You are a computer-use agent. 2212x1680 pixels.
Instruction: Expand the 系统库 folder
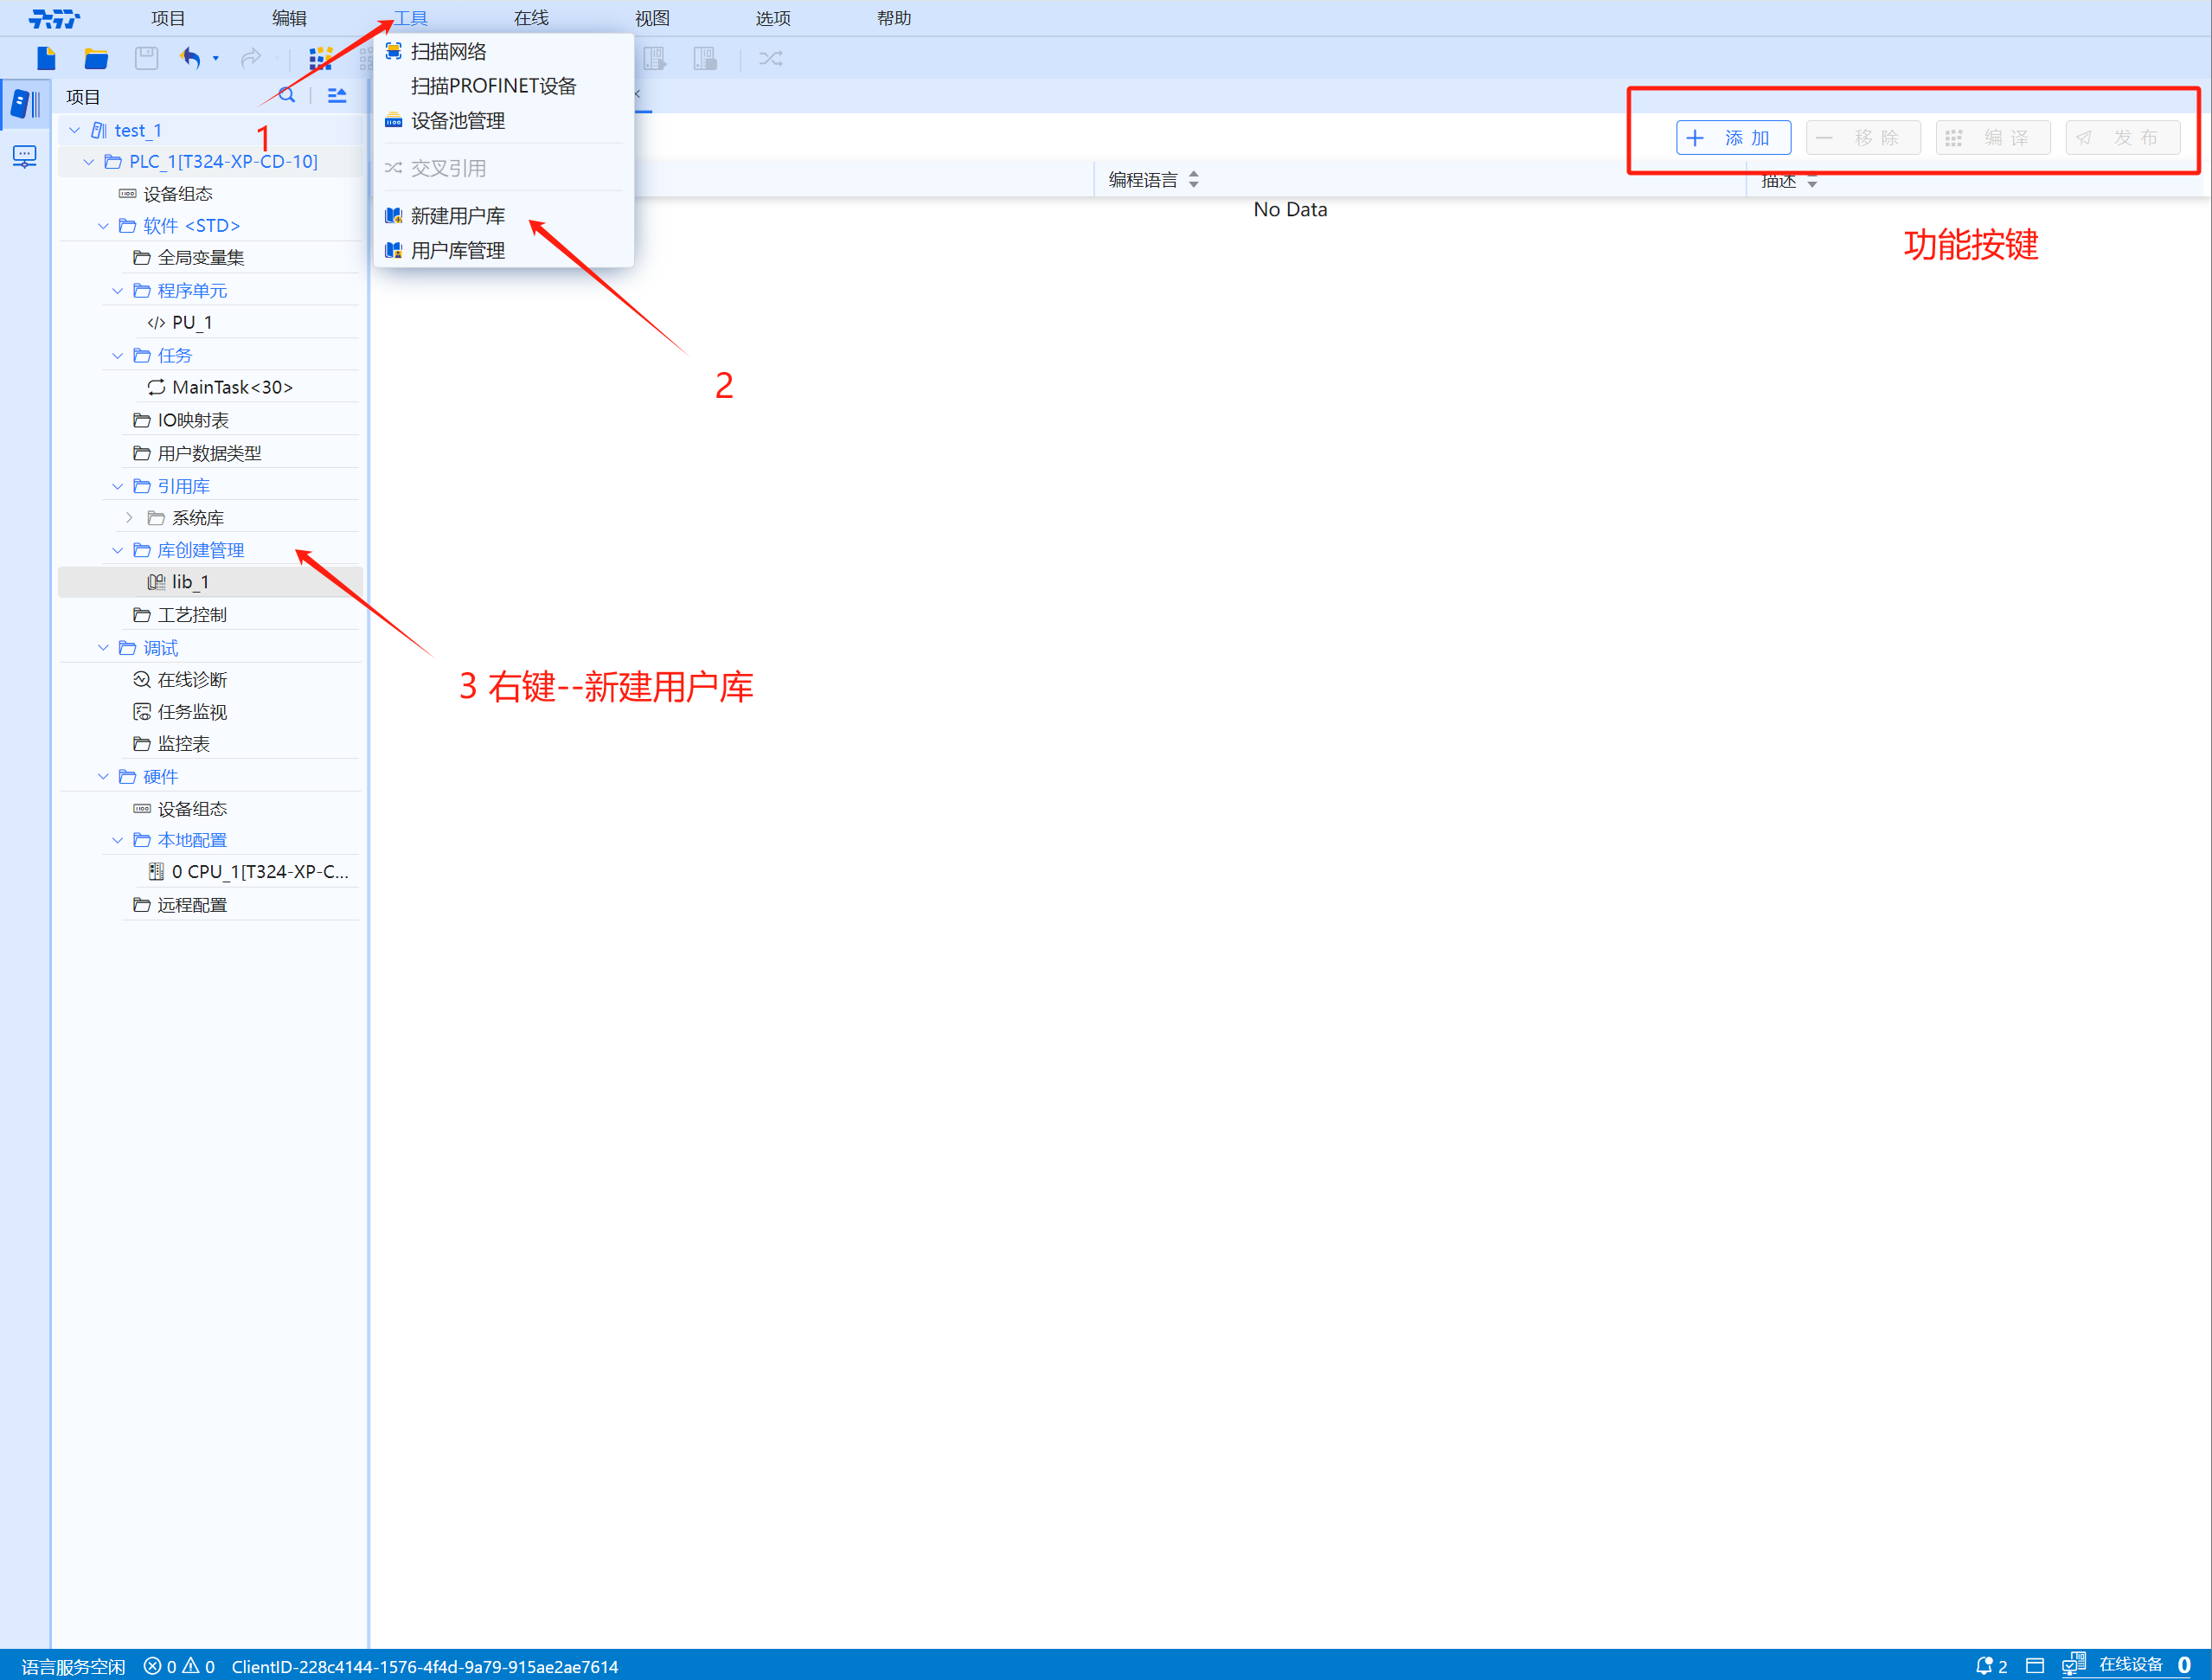pos(129,518)
